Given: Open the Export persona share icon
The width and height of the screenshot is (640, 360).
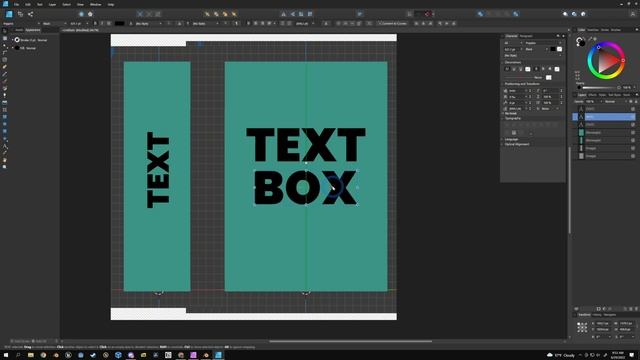Looking at the screenshot, I should [x=31, y=14].
